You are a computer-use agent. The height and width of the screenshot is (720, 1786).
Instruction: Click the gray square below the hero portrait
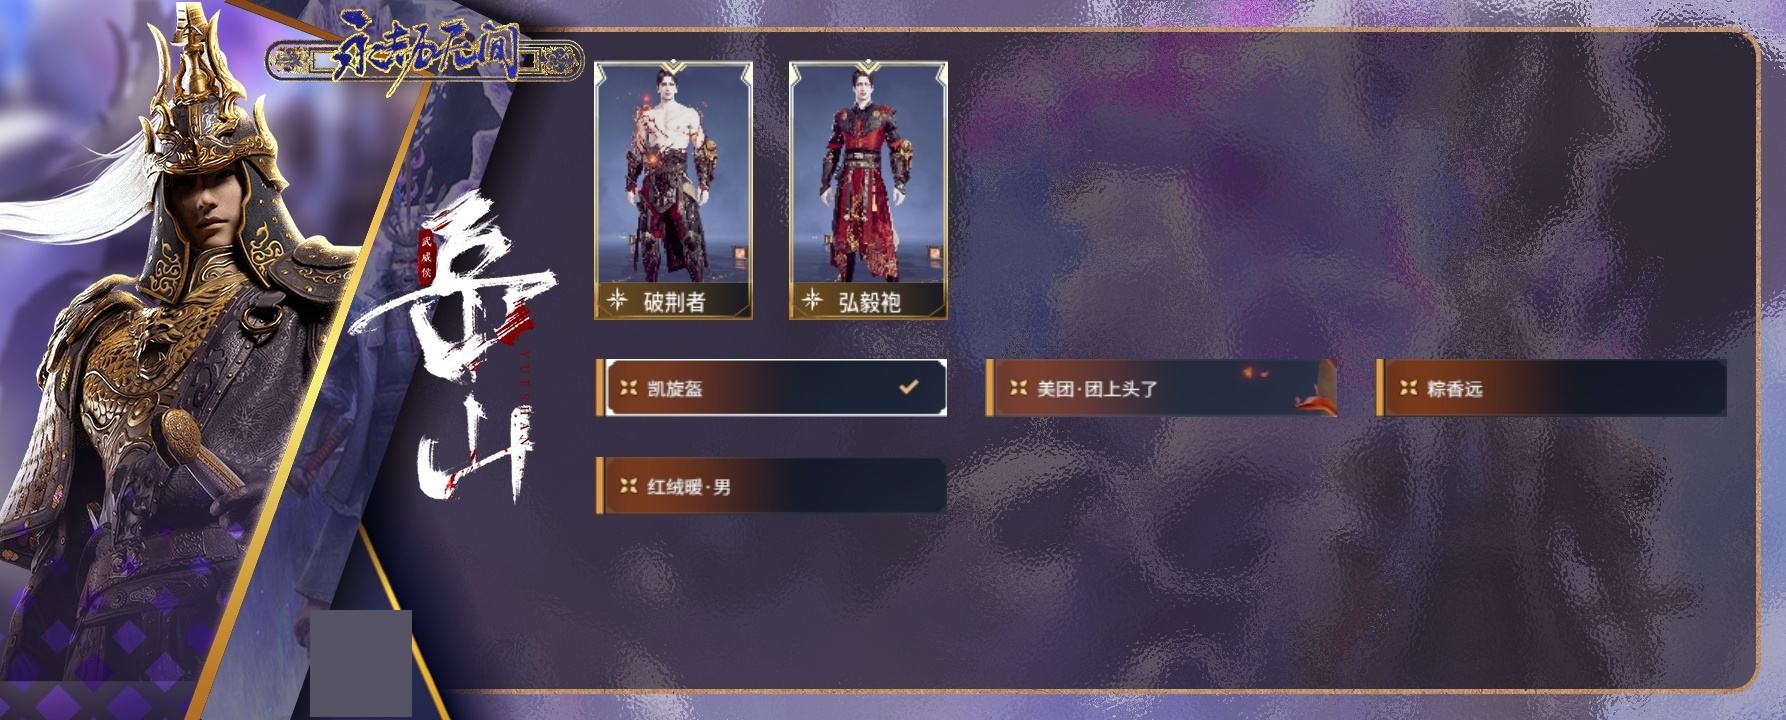(361, 663)
